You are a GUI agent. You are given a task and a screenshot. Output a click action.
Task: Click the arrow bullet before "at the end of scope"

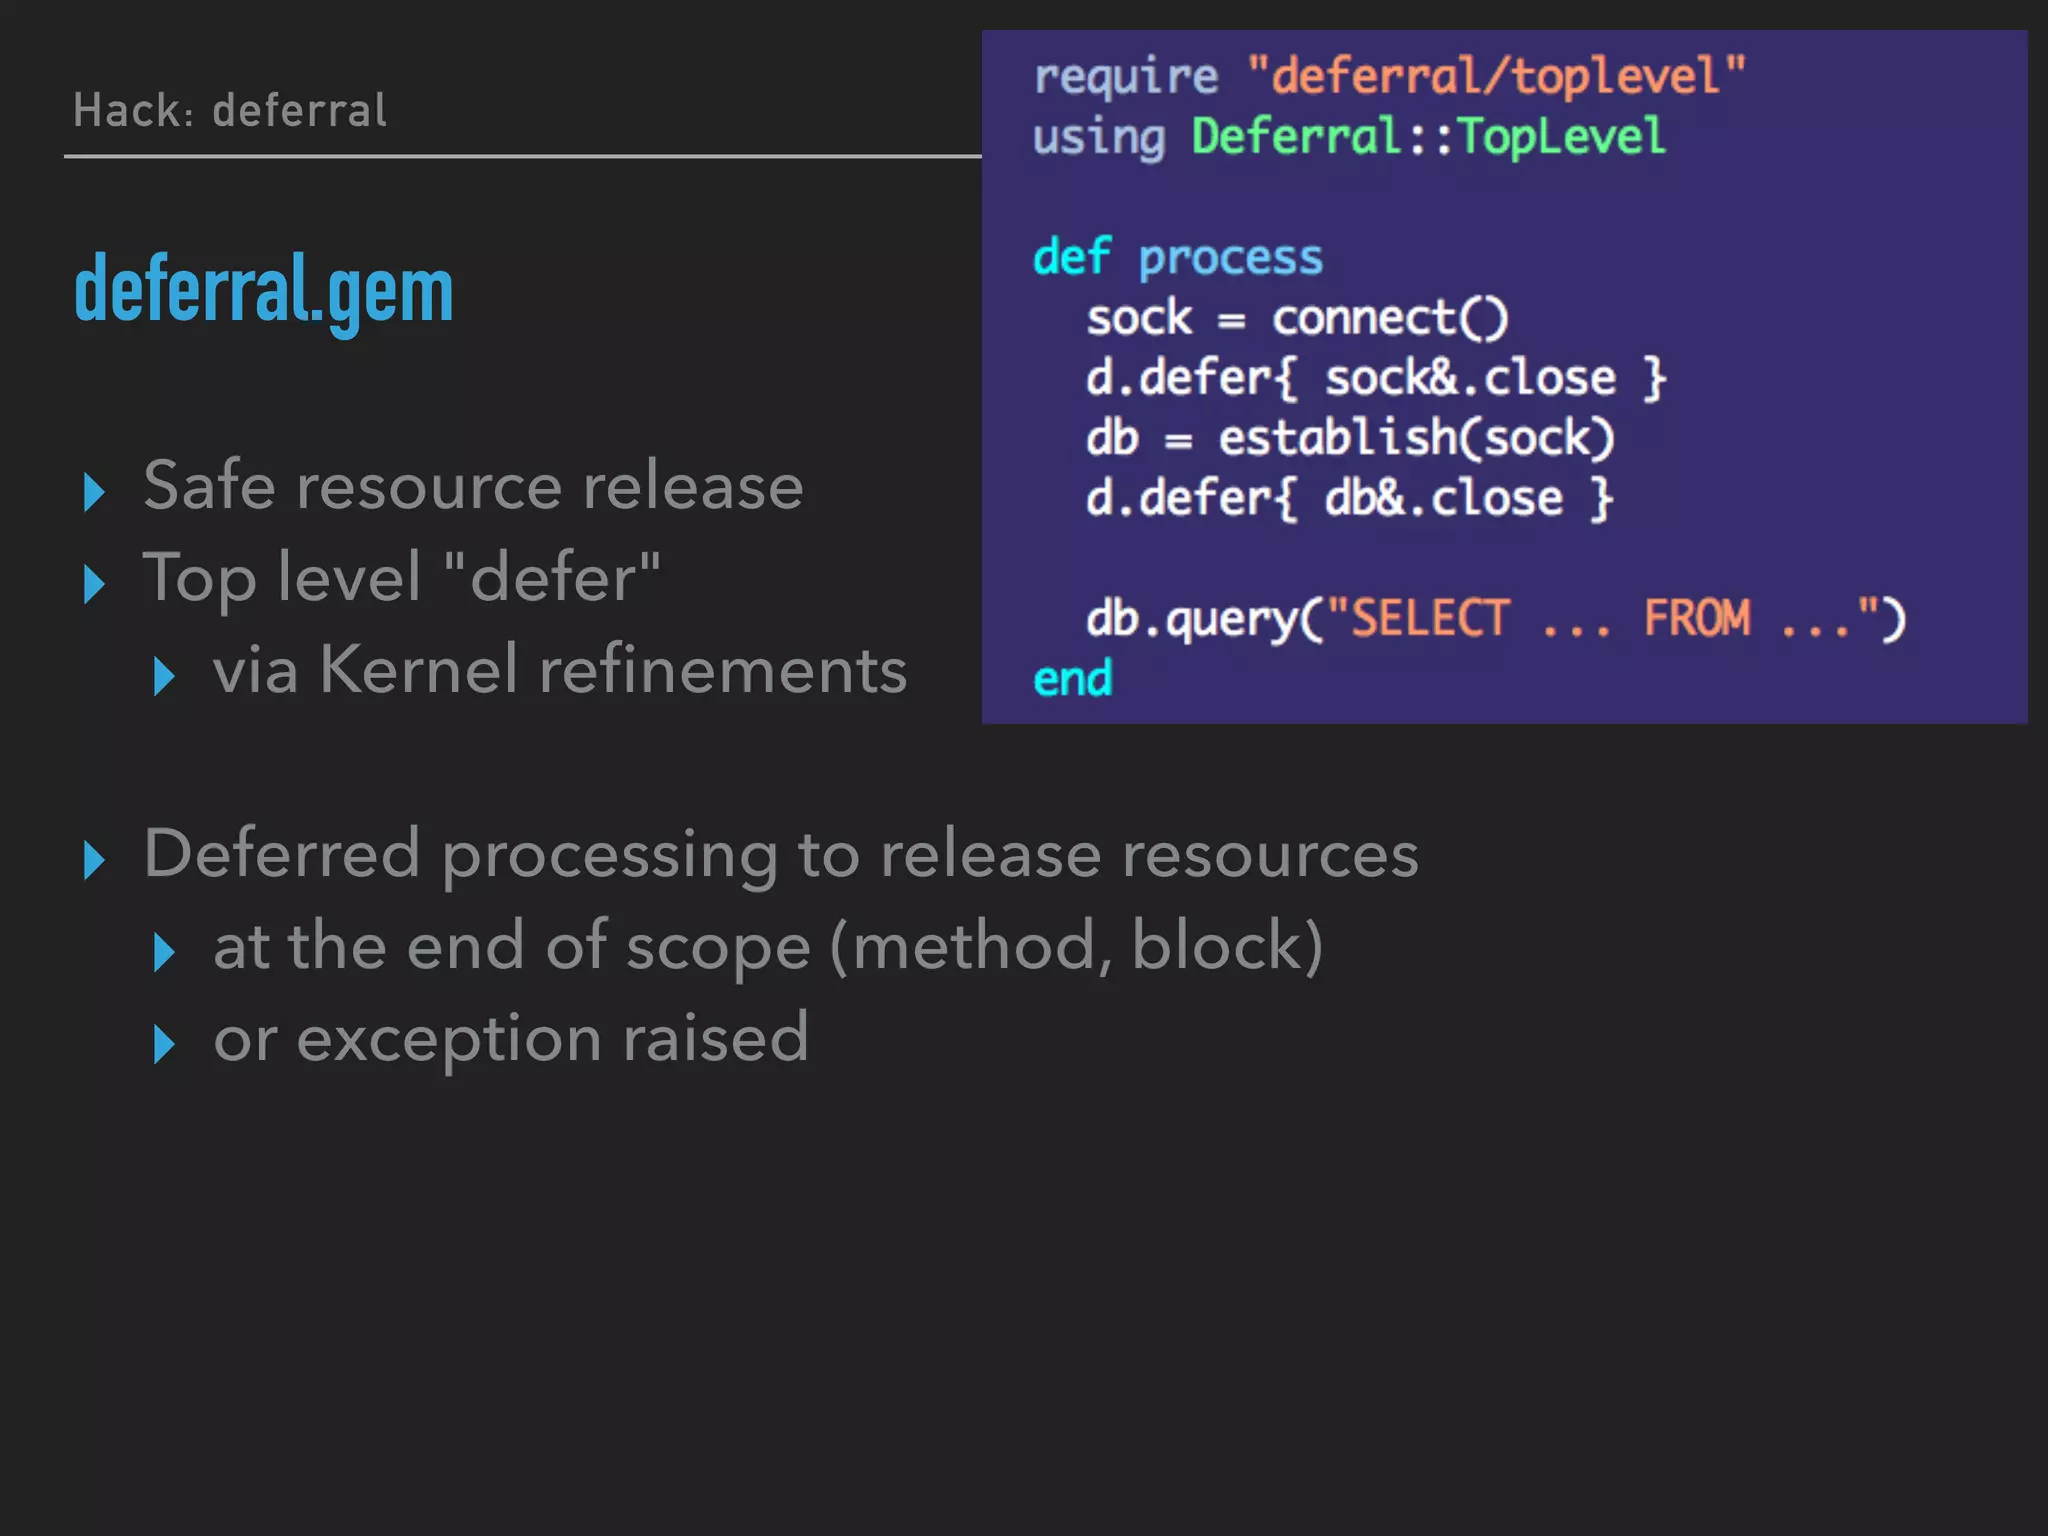(x=165, y=952)
